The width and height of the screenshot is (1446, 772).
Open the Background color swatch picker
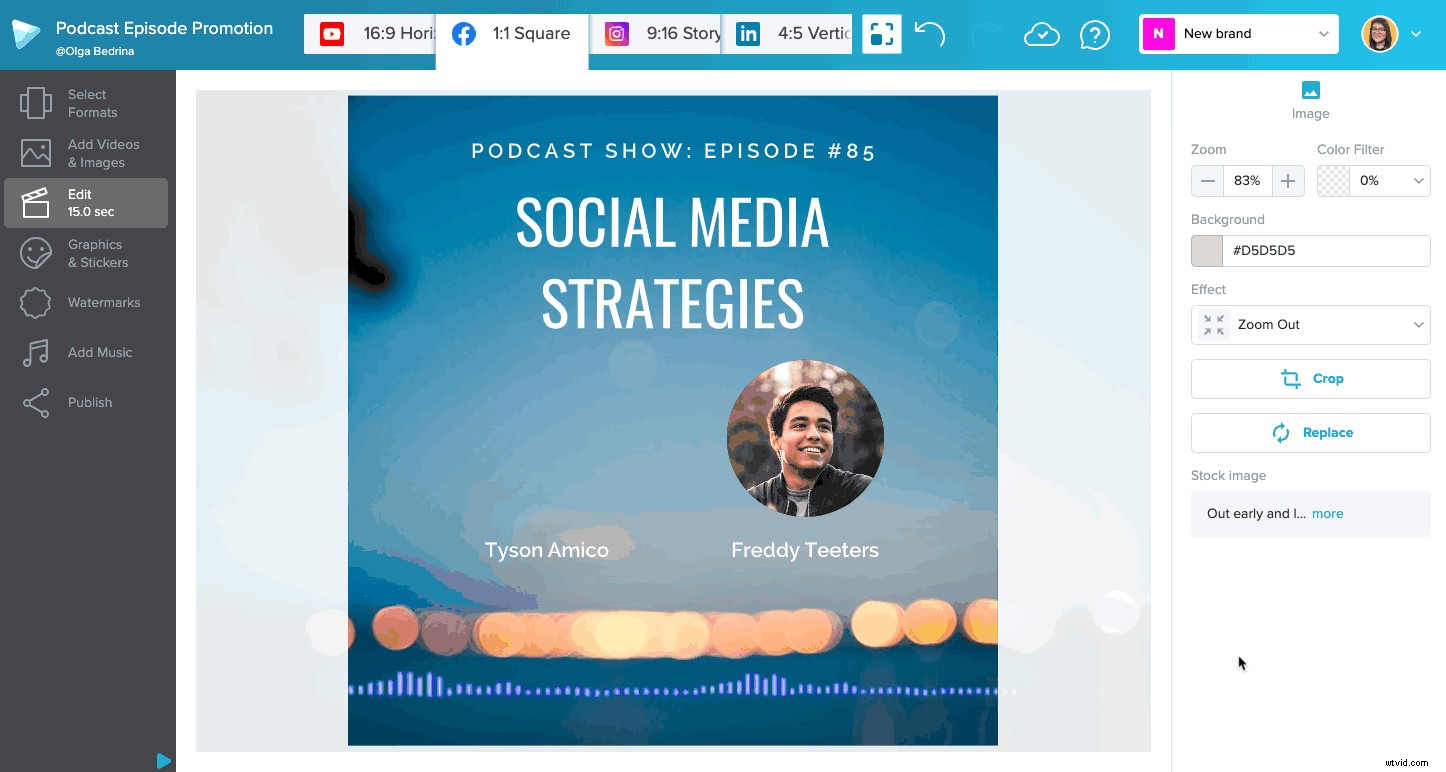click(x=1206, y=250)
